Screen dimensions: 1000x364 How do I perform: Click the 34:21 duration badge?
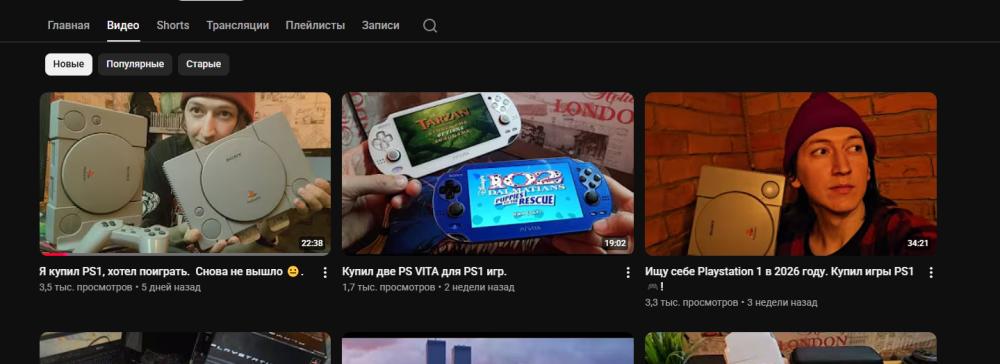point(918,243)
